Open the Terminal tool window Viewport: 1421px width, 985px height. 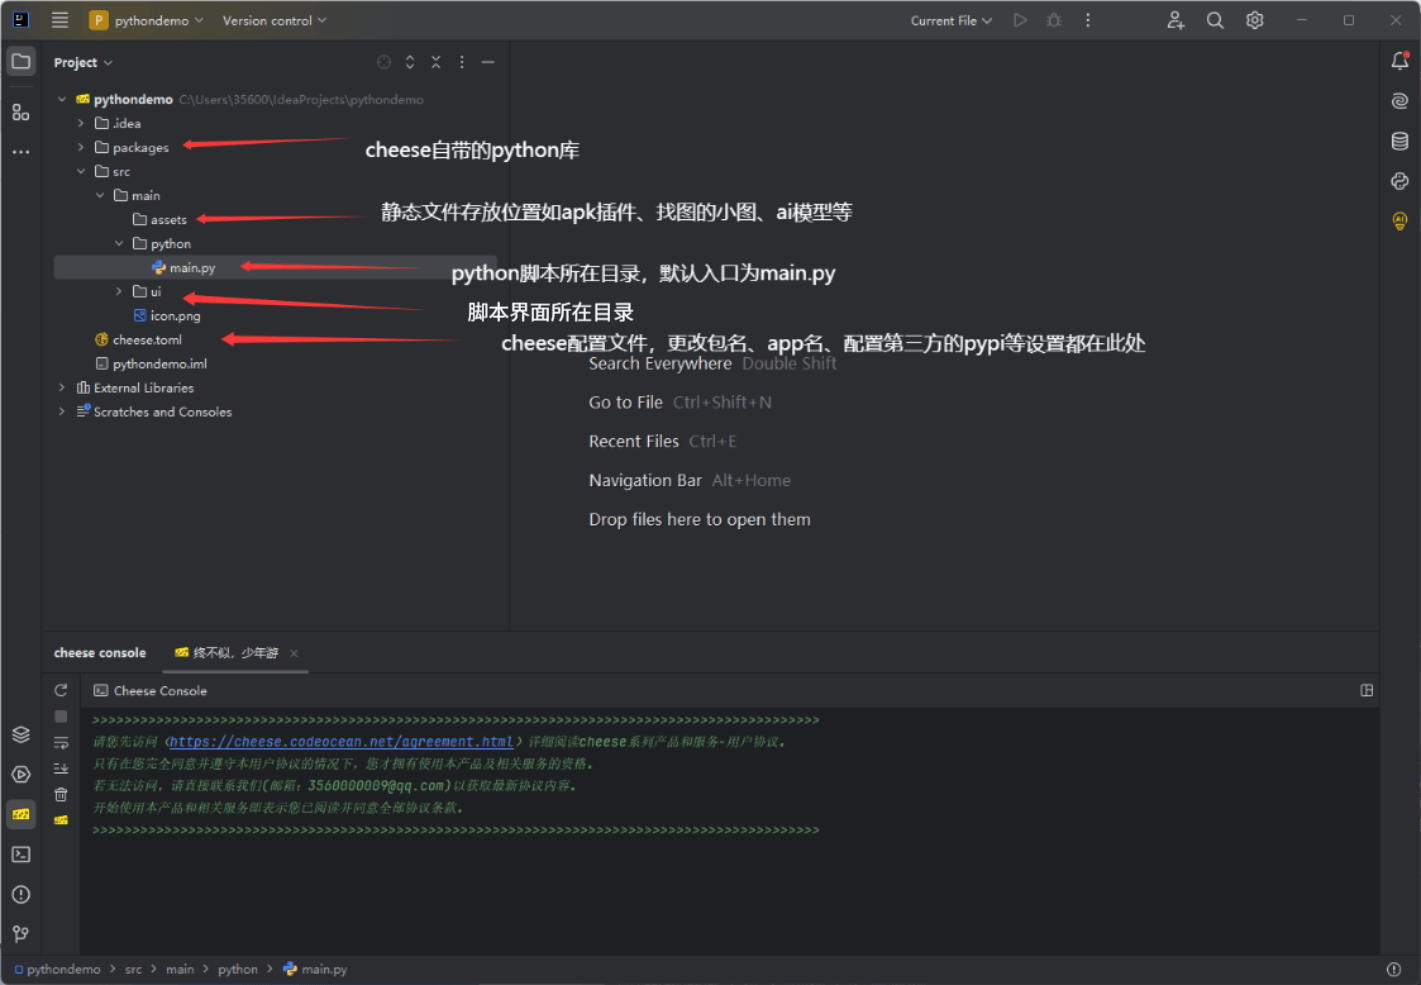click(x=21, y=854)
